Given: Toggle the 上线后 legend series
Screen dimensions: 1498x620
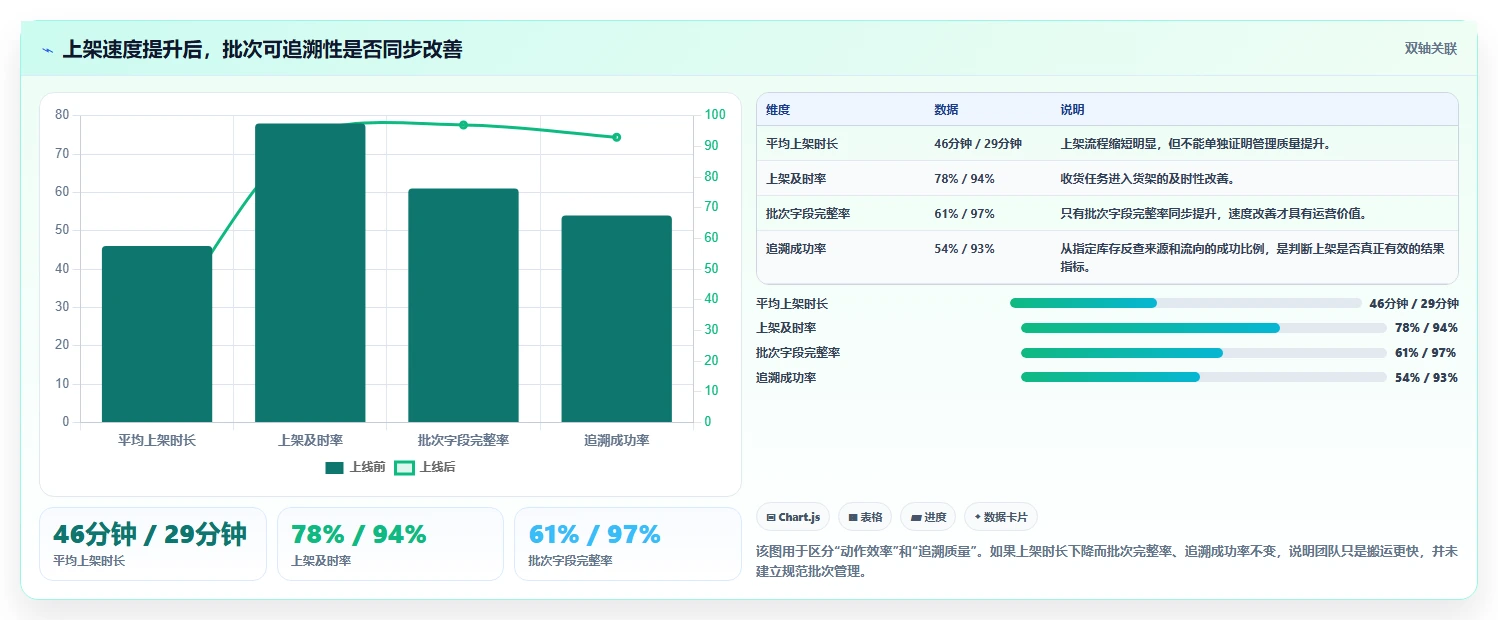Looking at the screenshot, I should tap(425, 467).
